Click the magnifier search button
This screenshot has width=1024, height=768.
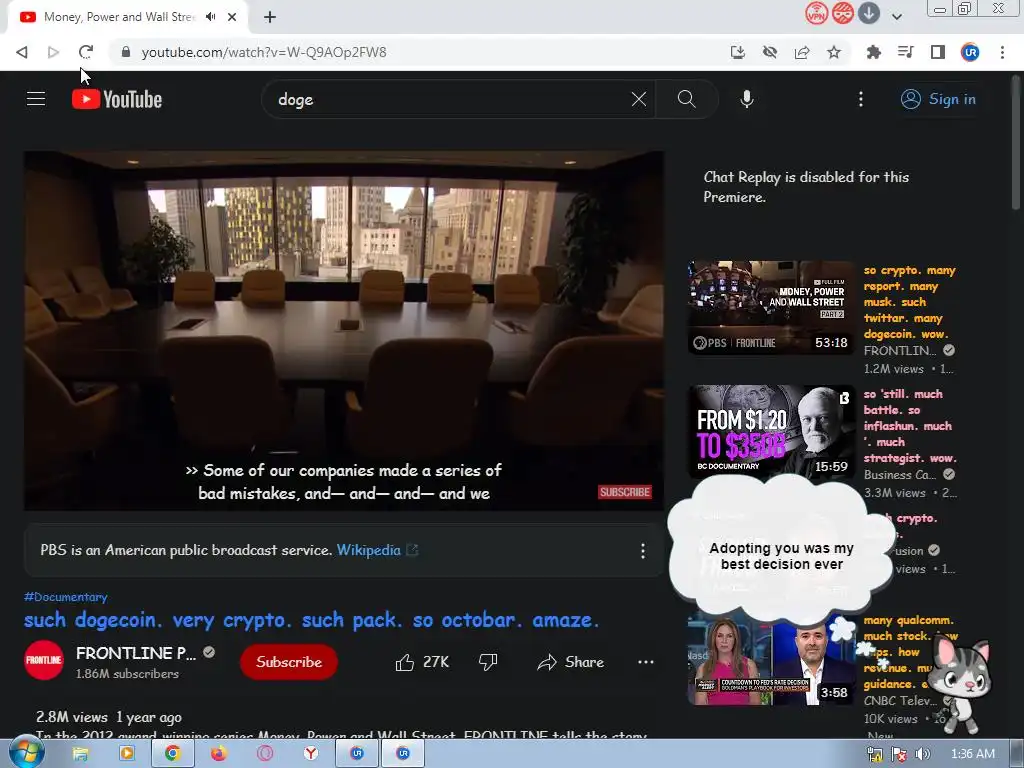686,99
